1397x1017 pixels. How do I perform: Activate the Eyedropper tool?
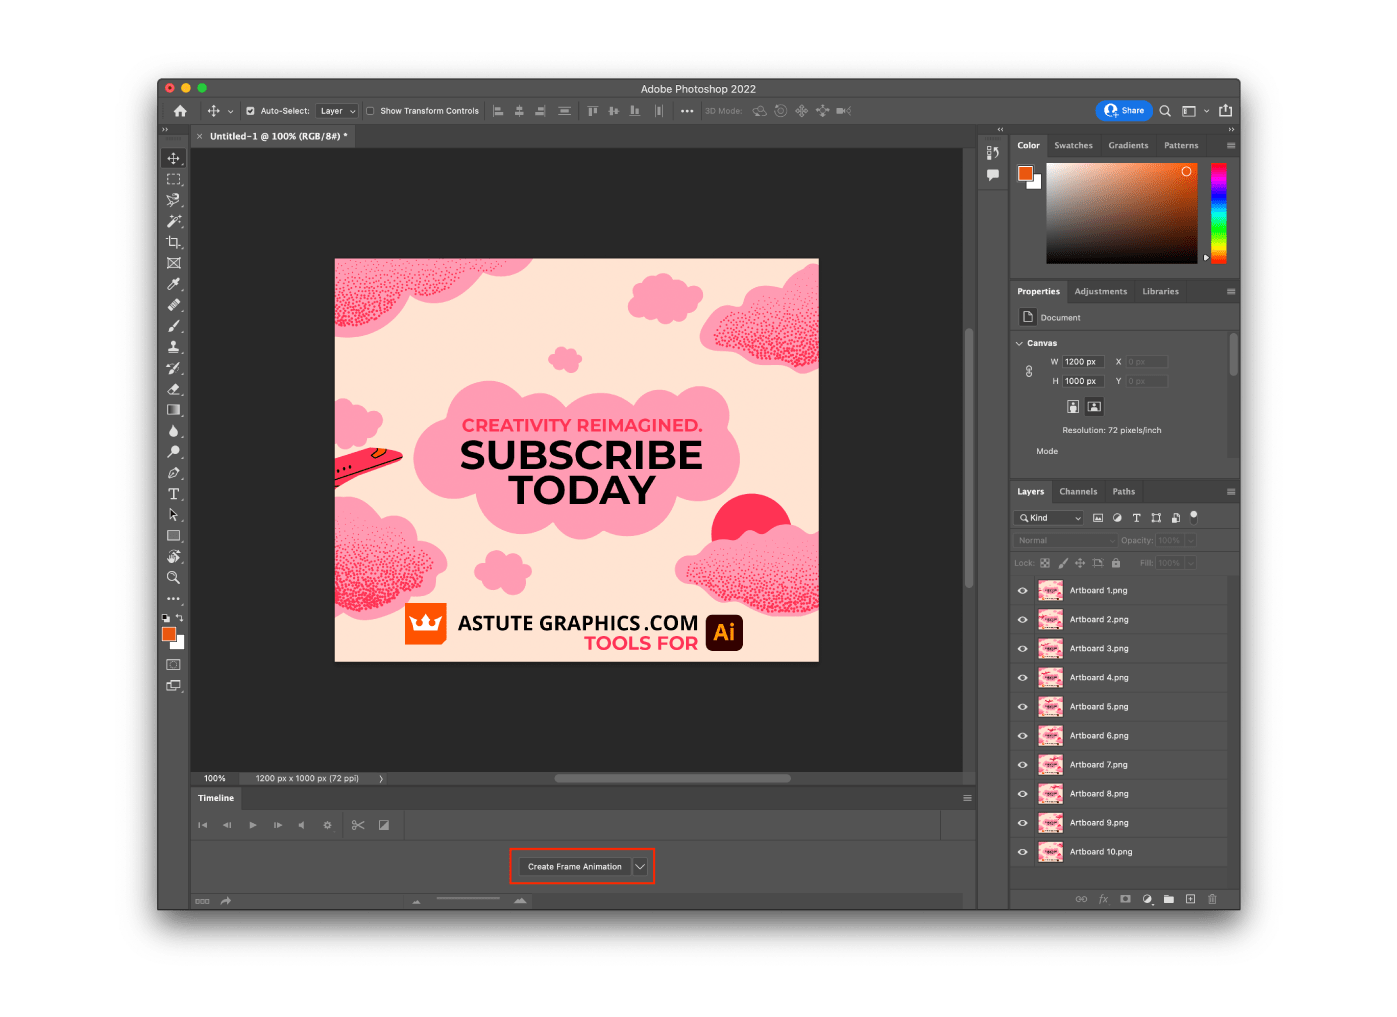174,283
